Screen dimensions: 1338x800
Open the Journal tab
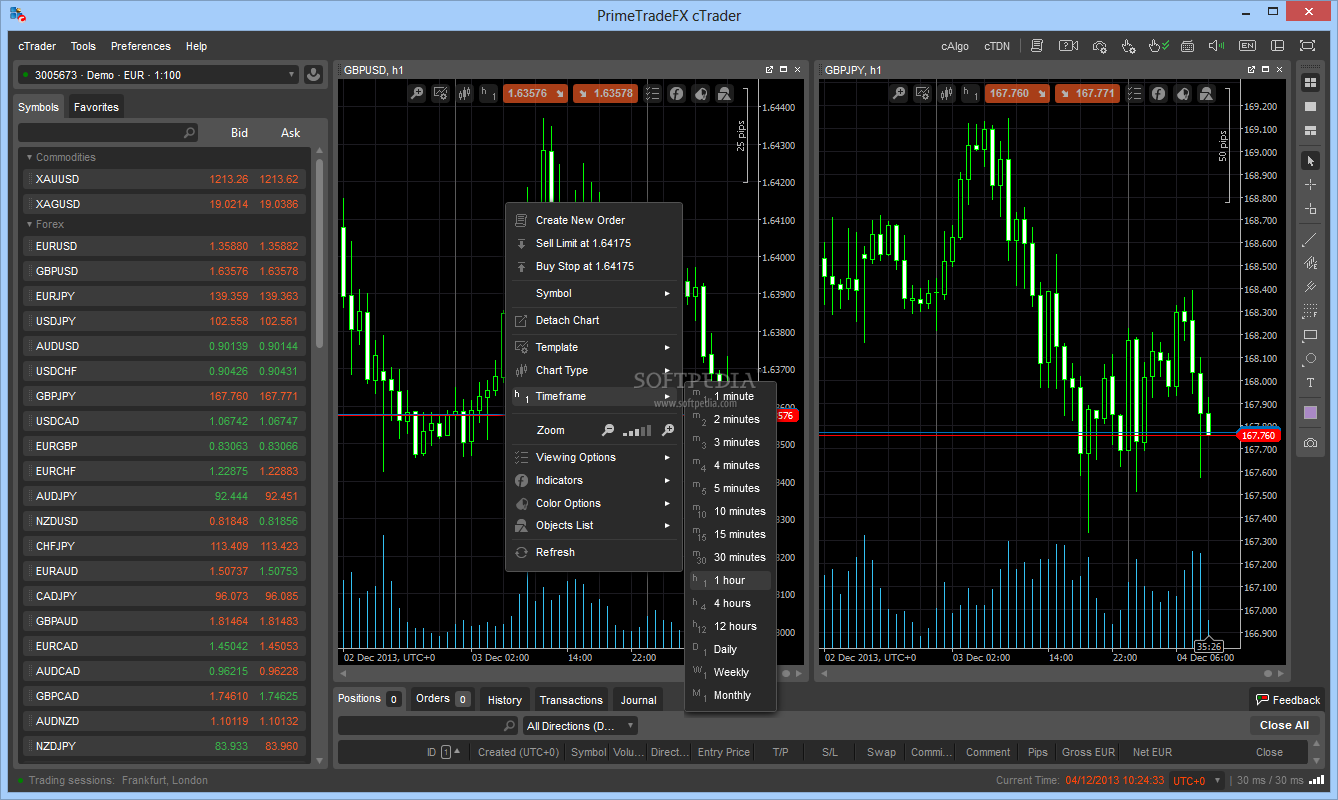(x=638, y=699)
